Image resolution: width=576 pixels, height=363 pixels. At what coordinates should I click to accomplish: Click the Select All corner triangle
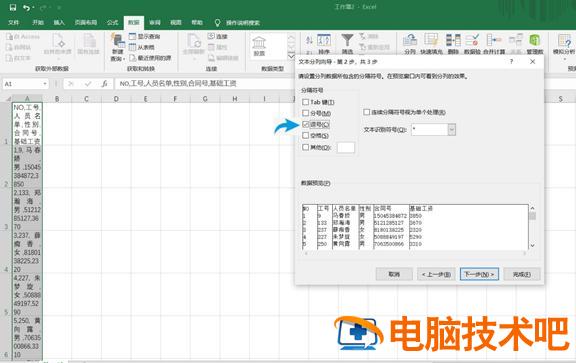(x=8, y=98)
